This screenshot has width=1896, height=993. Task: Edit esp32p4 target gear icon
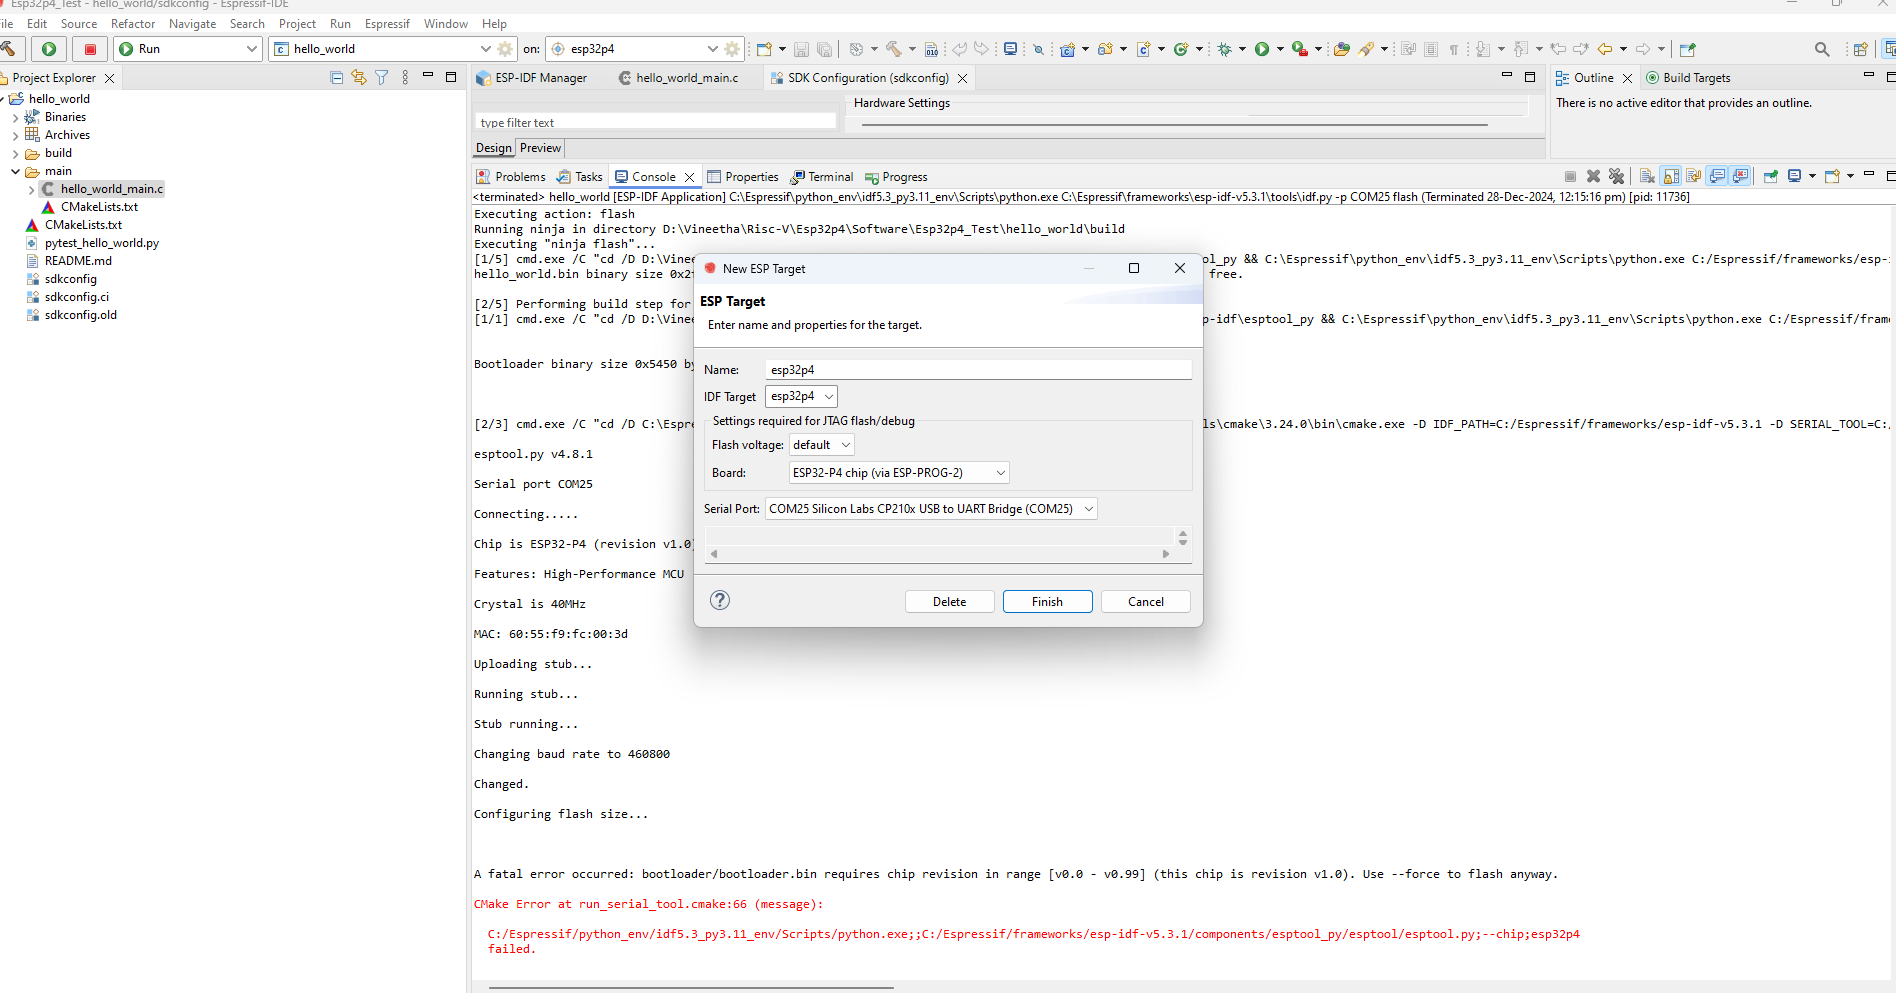(732, 48)
